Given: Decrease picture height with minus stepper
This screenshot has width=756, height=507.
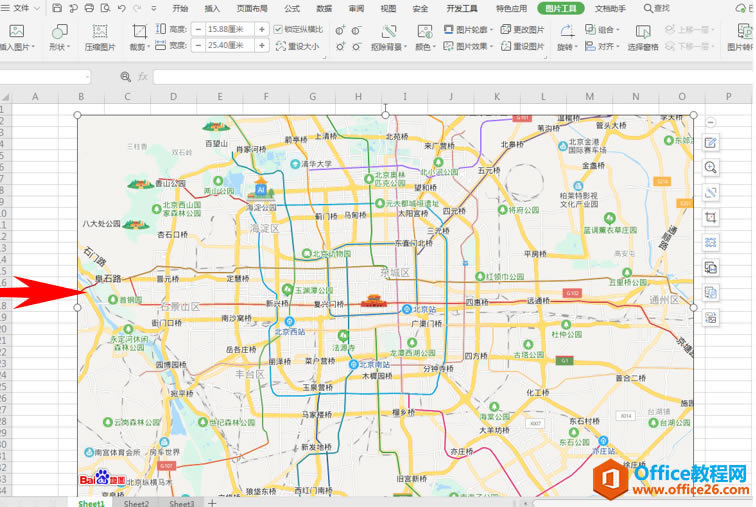Looking at the screenshot, I should pyautogui.click(x=198, y=29).
